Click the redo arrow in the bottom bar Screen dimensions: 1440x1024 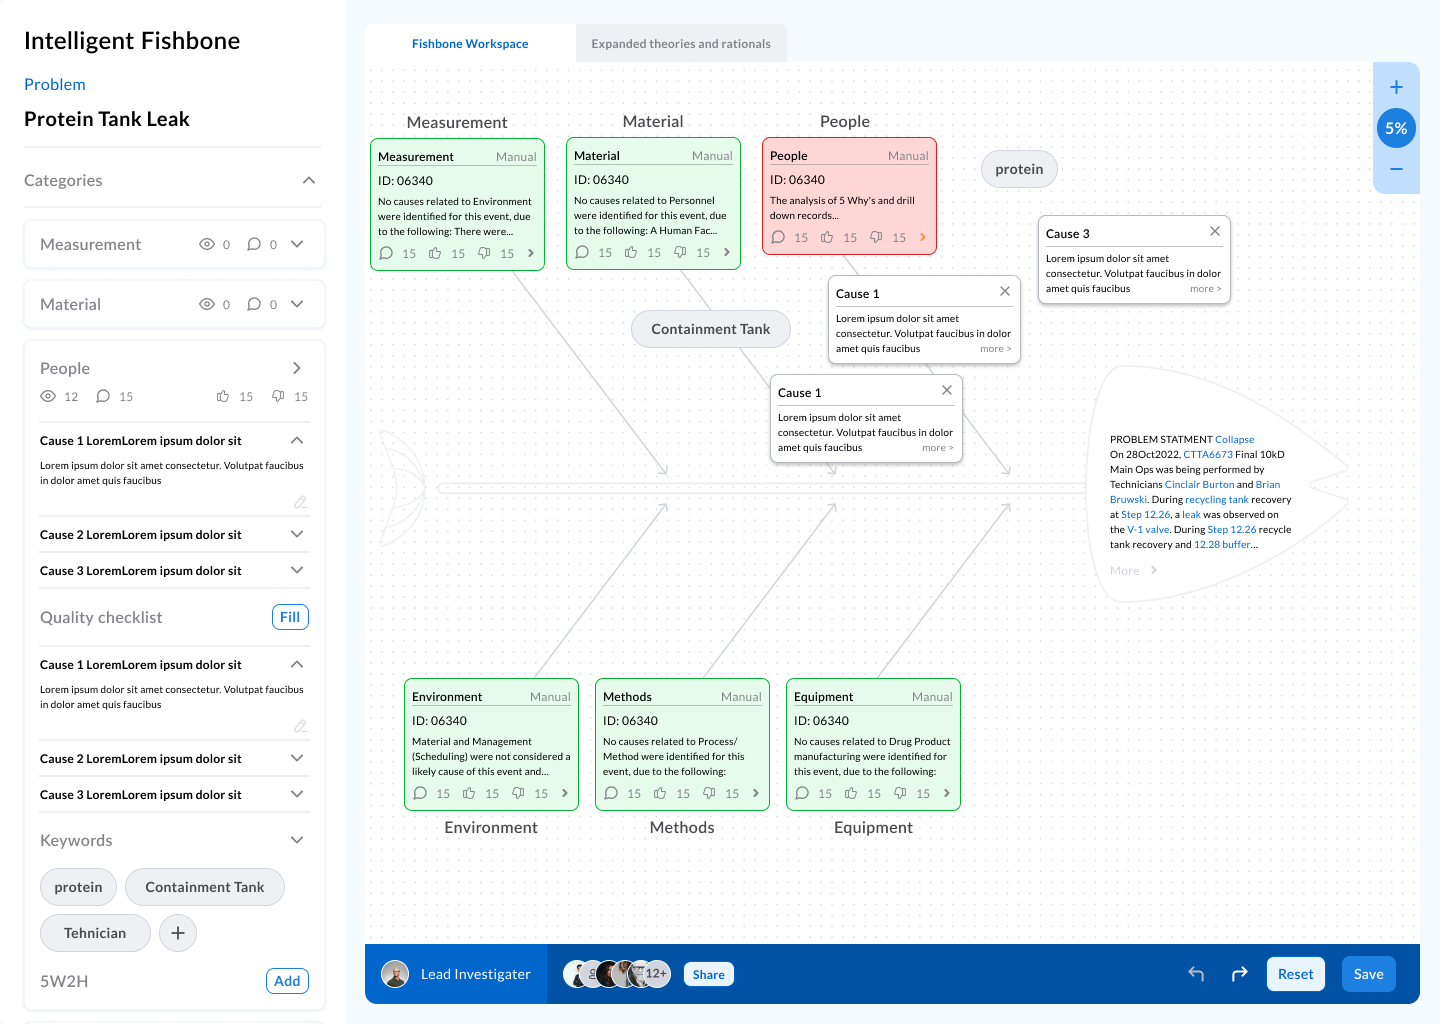tap(1239, 973)
